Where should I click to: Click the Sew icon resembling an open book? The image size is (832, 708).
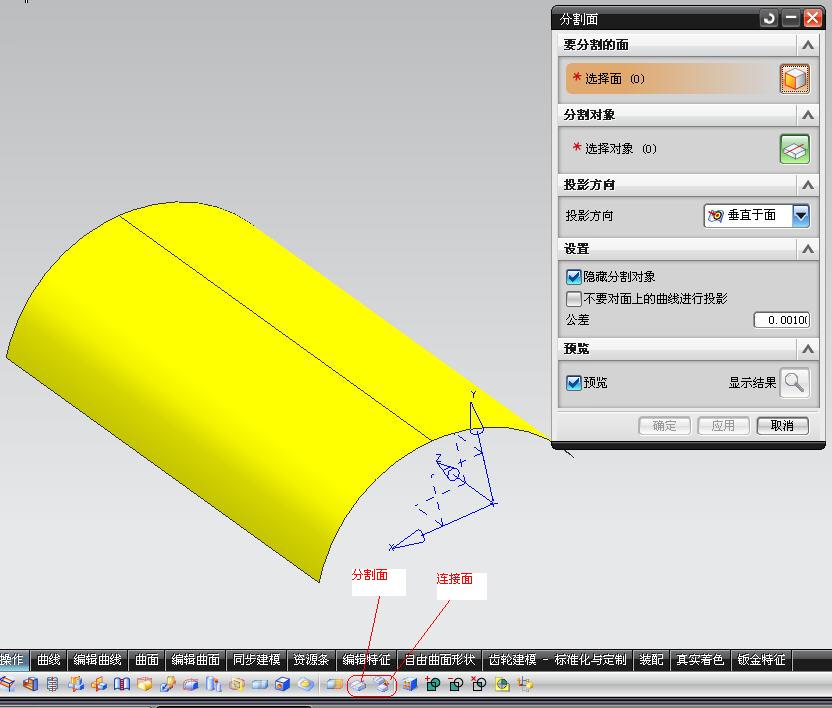(x=122, y=685)
